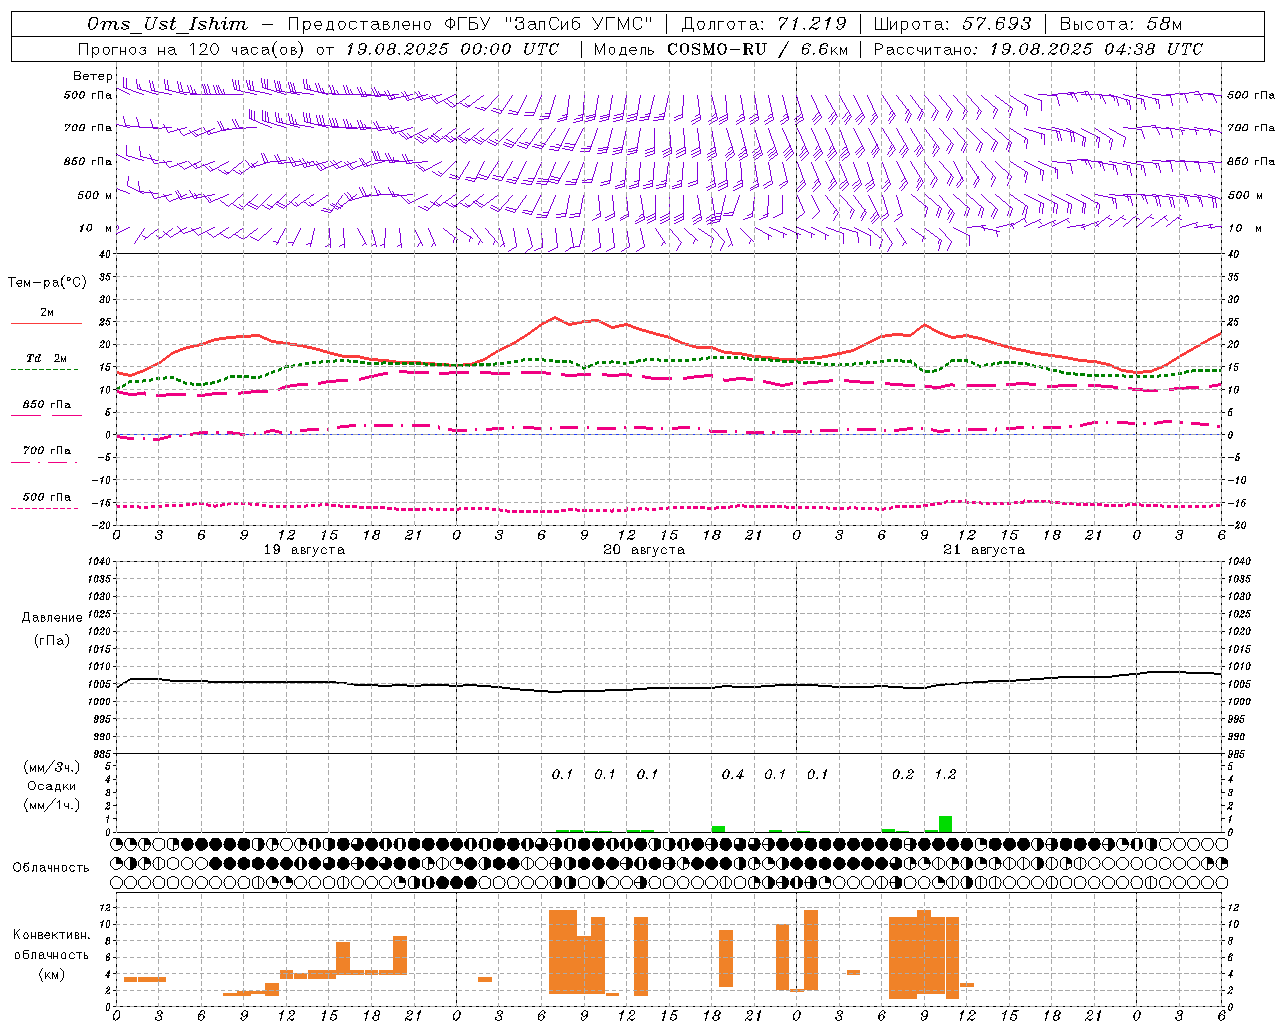The image size is (1280, 1024).
Task: Click the 19 августа date label
Action: point(304,550)
